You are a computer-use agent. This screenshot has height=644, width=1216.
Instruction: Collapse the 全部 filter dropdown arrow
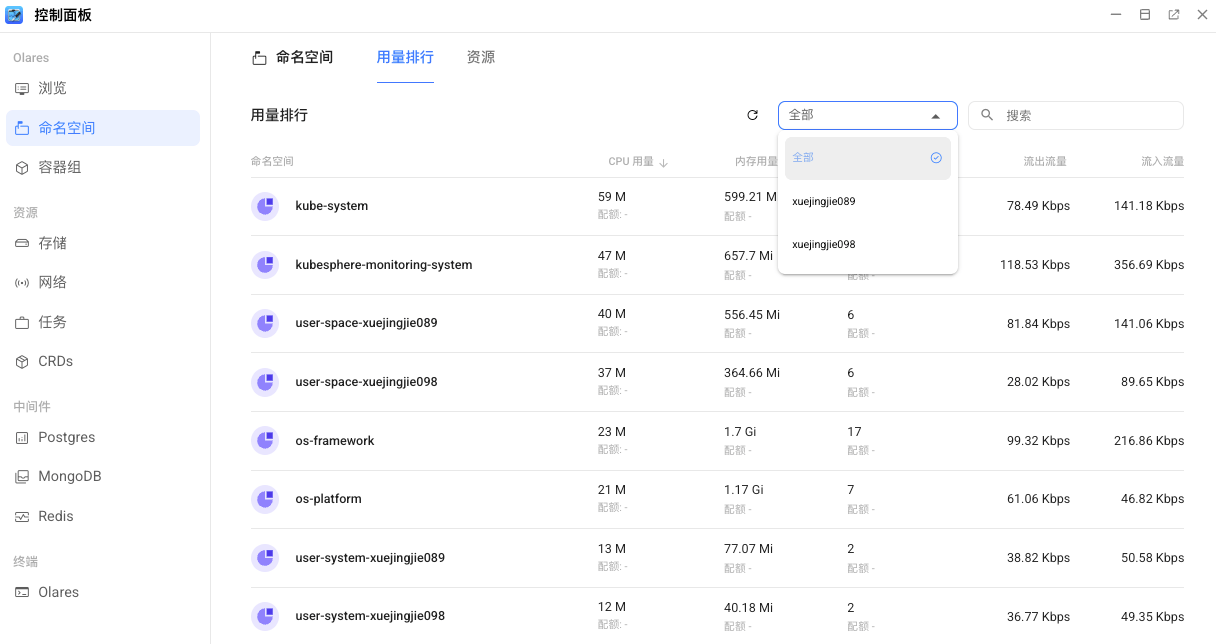pyautogui.click(x=935, y=116)
